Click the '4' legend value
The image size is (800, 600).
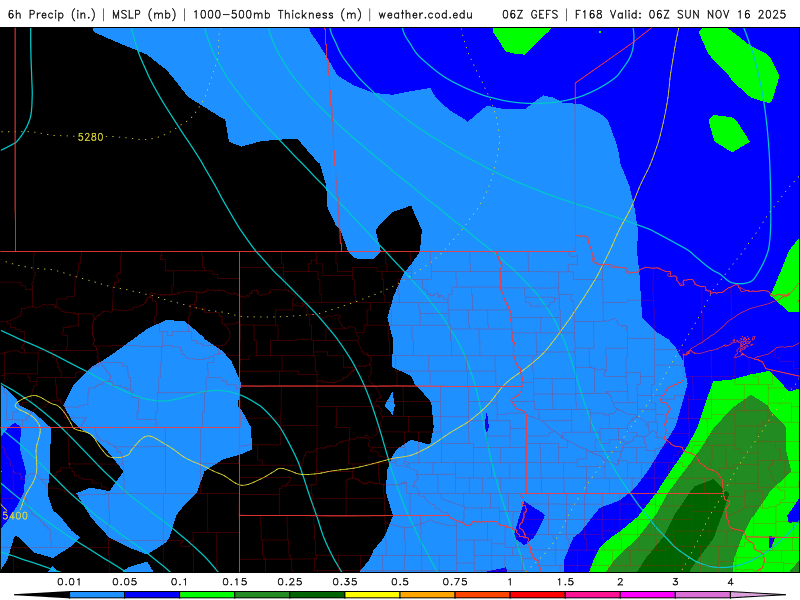731,582
